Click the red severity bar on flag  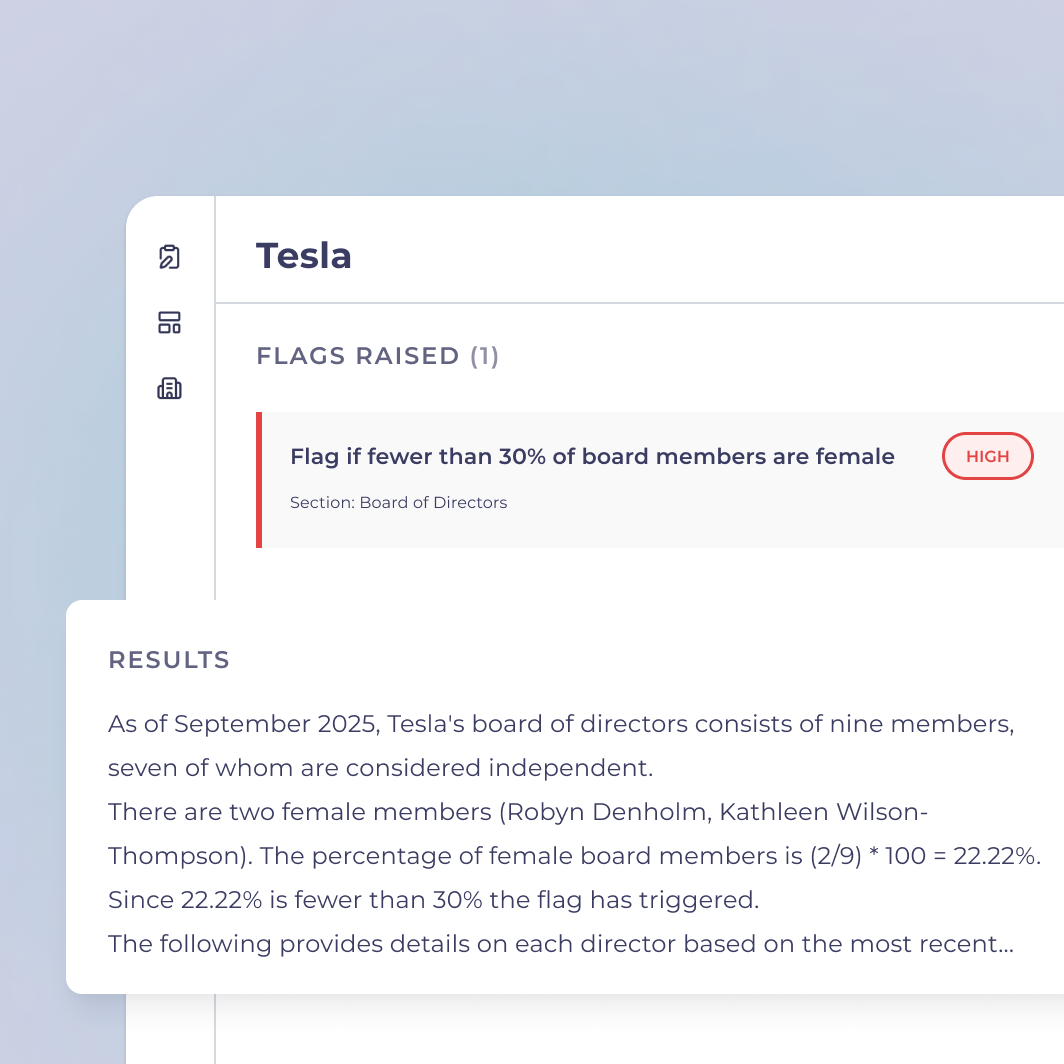259,480
